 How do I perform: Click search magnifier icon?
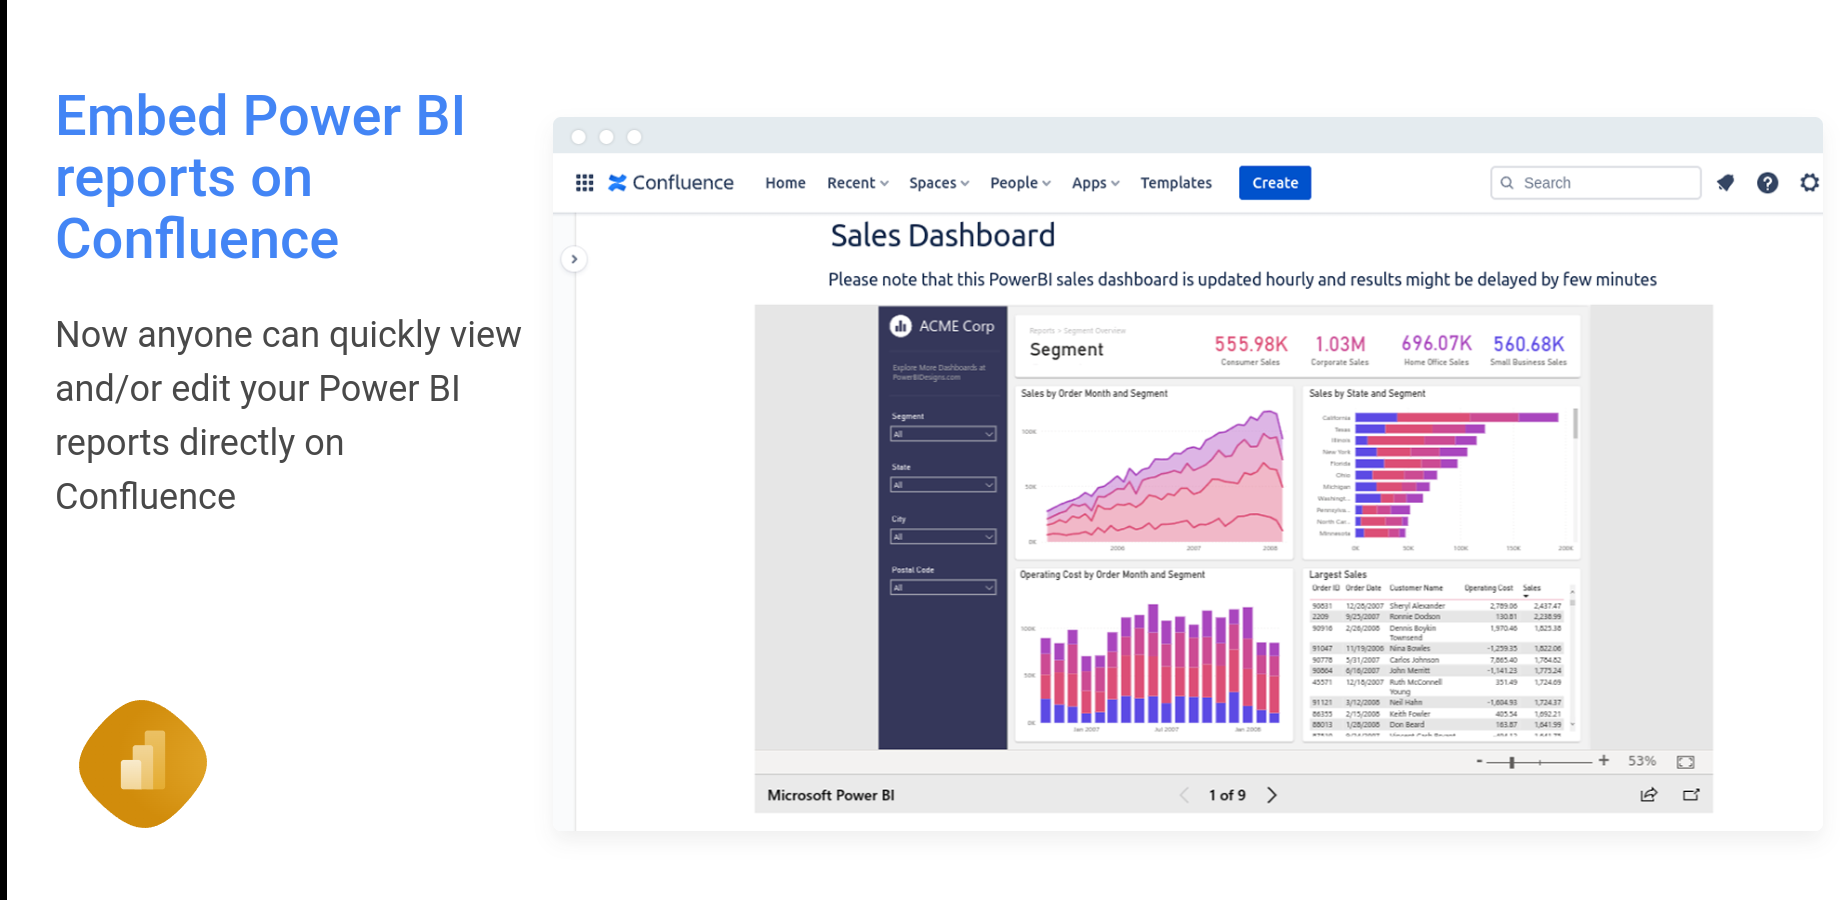coord(1507,183)
